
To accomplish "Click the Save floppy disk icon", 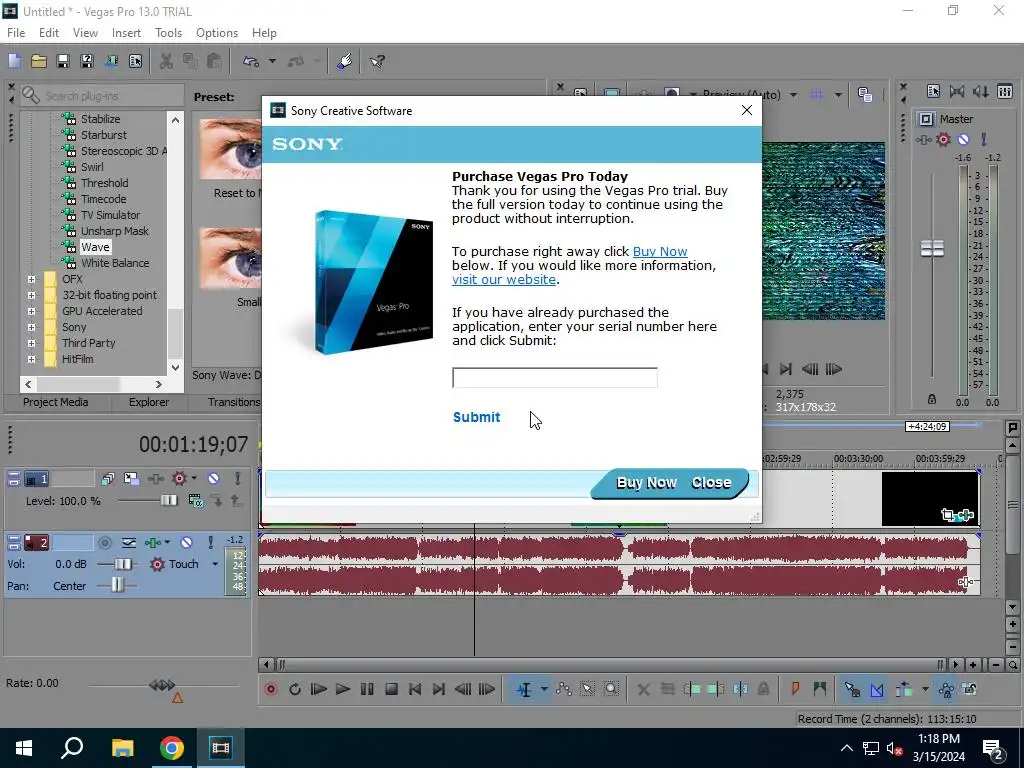I will coord(63,61).
